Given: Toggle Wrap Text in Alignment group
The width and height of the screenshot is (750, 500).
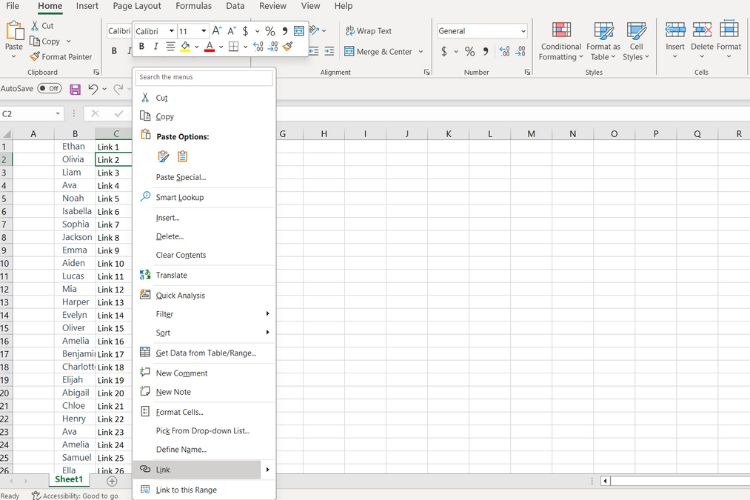Looking at the screenshot, I should [368, 31].
